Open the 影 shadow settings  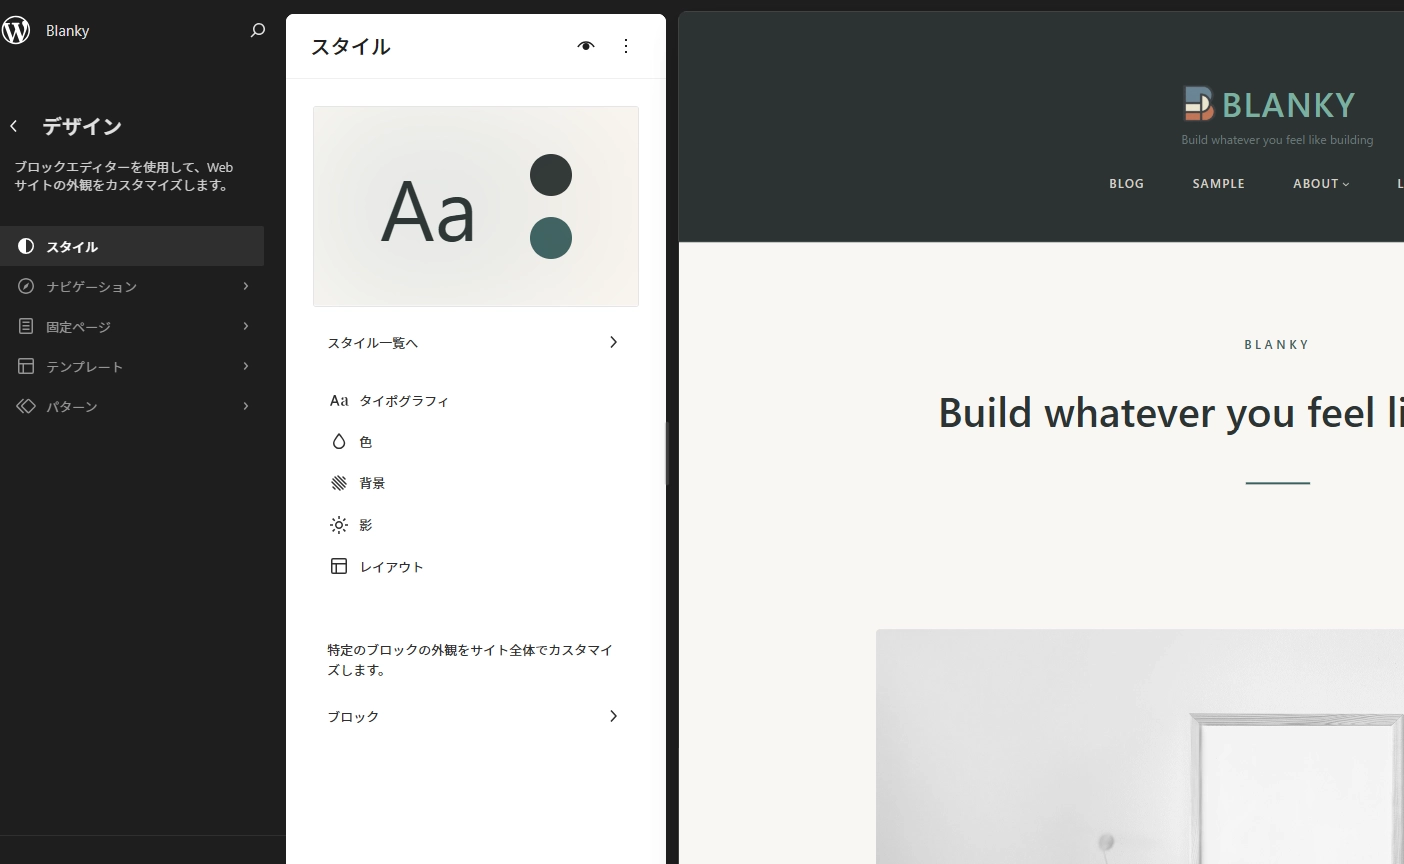pyautogui.click(x=365, y=525)
